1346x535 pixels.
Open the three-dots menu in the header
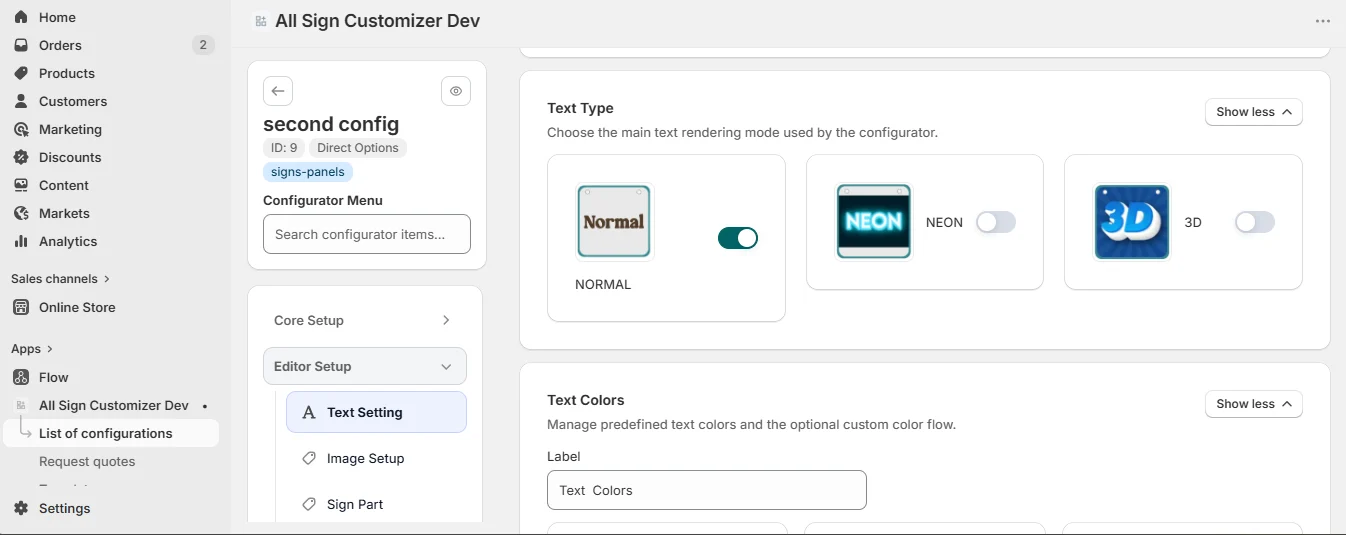point(1322,21)
